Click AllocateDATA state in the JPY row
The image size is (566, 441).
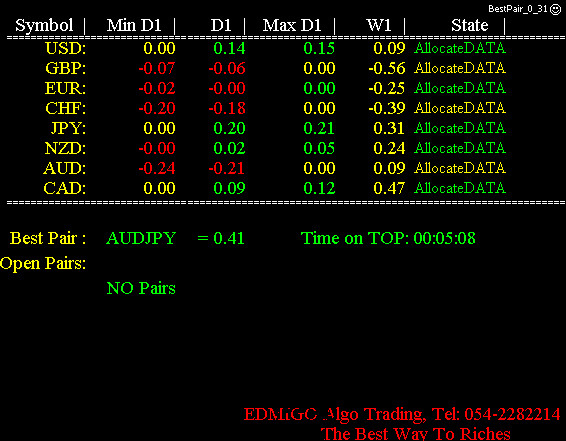[x=460, y=128]
